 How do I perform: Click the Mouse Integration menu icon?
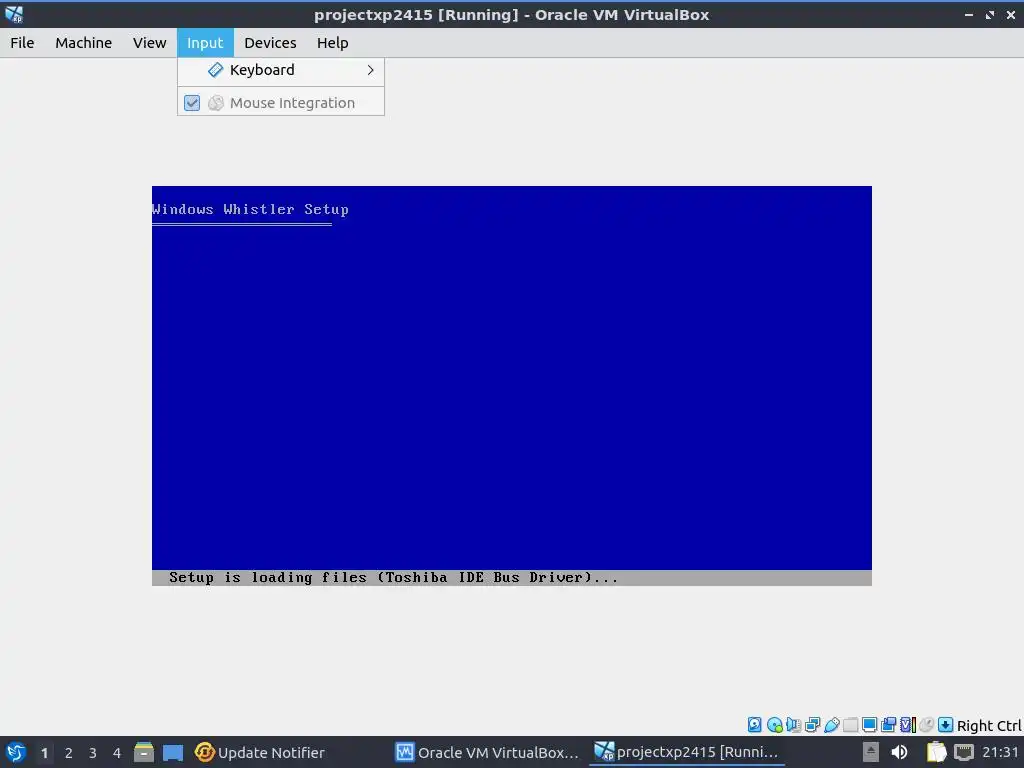[216, 103]
